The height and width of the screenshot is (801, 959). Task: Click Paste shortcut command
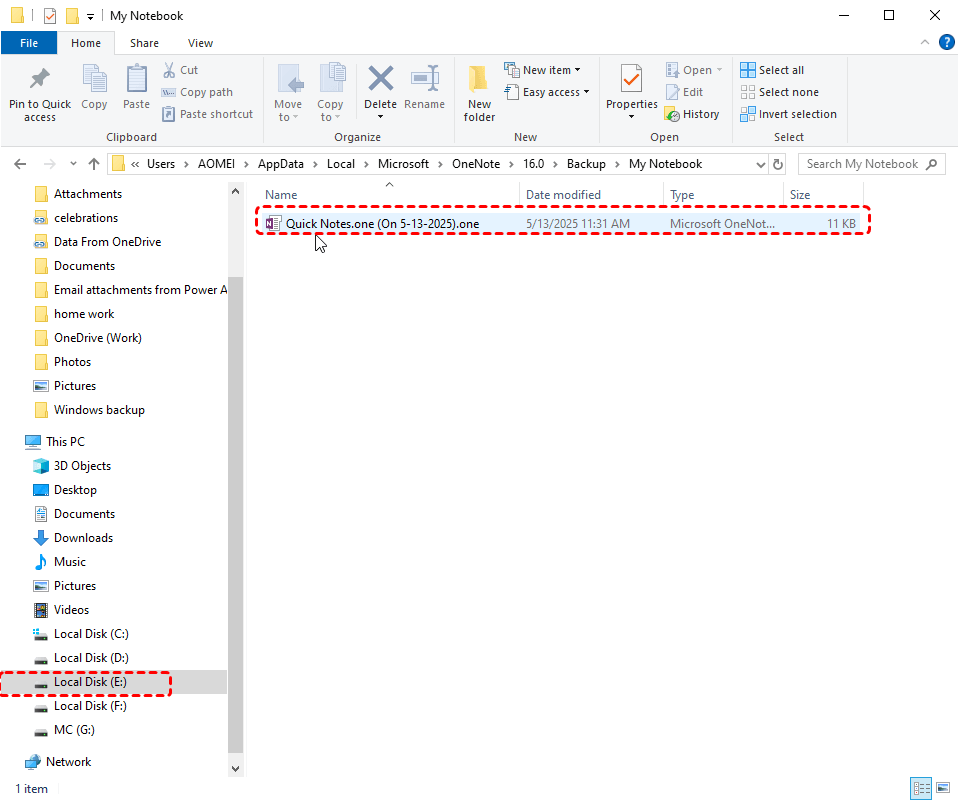click(x=207, y=114)
